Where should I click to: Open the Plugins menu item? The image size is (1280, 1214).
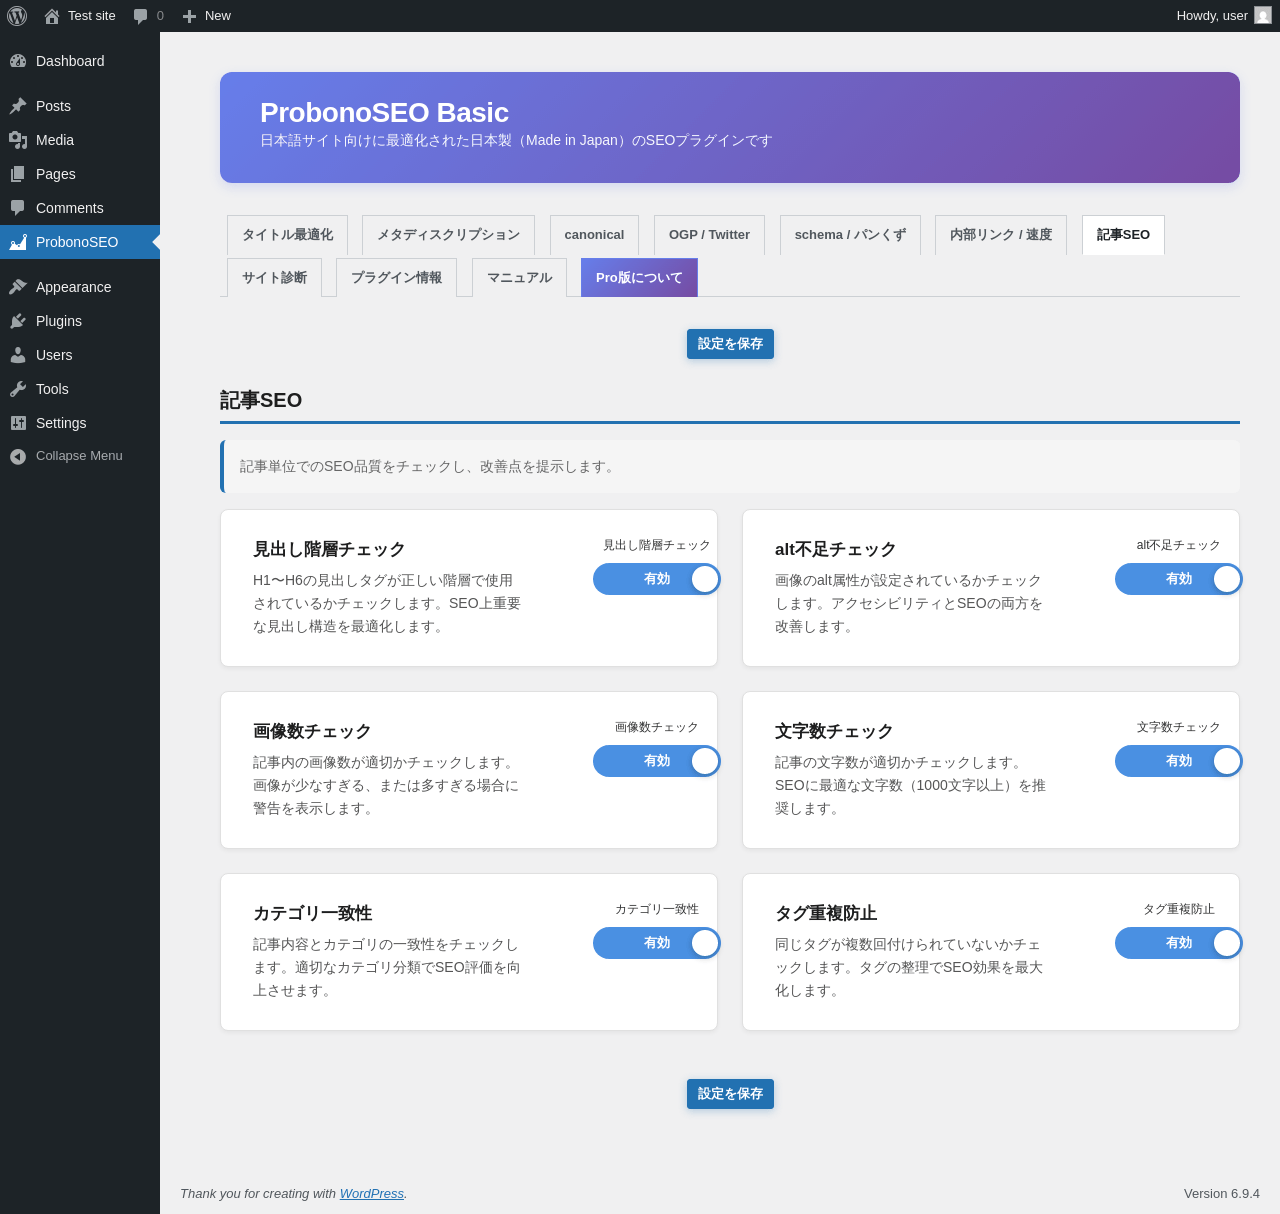coord(80,321)
